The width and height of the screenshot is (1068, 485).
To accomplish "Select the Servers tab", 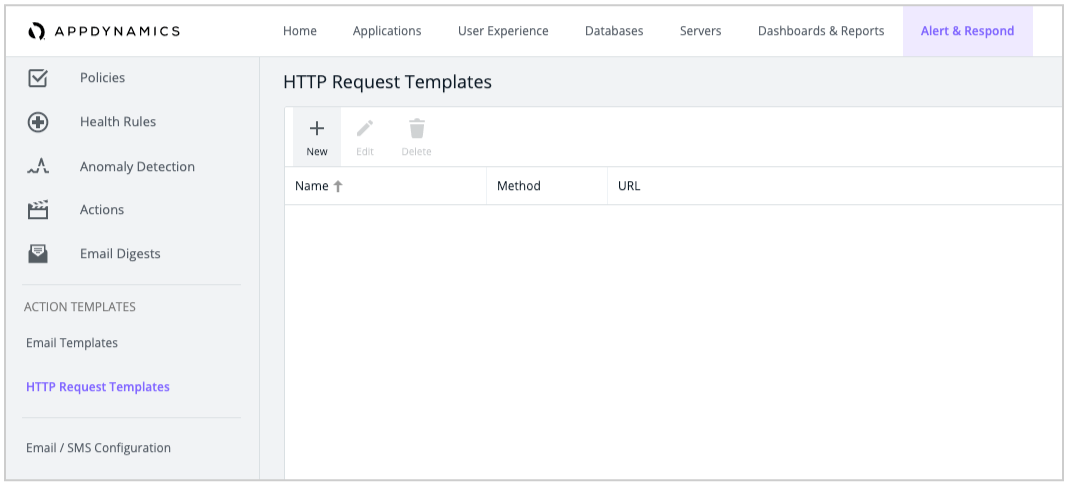I will (700, 31).
